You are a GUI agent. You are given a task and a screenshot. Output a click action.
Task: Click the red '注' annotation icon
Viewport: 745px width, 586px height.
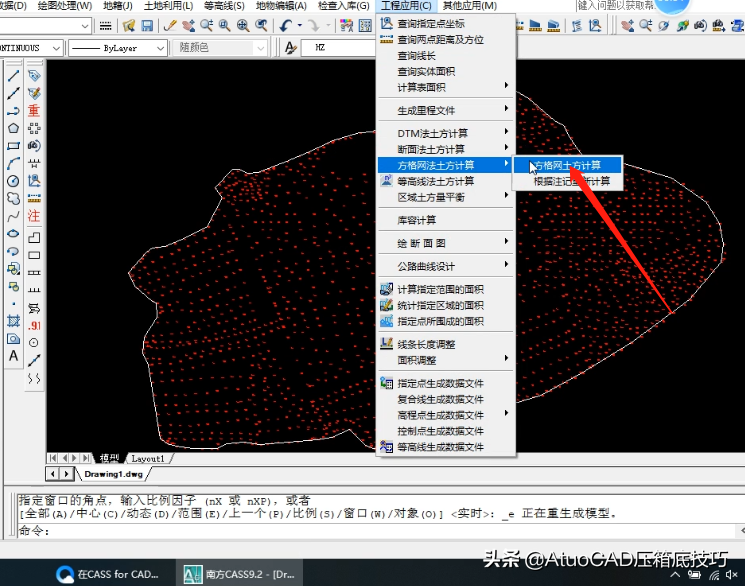pos(34,216)
